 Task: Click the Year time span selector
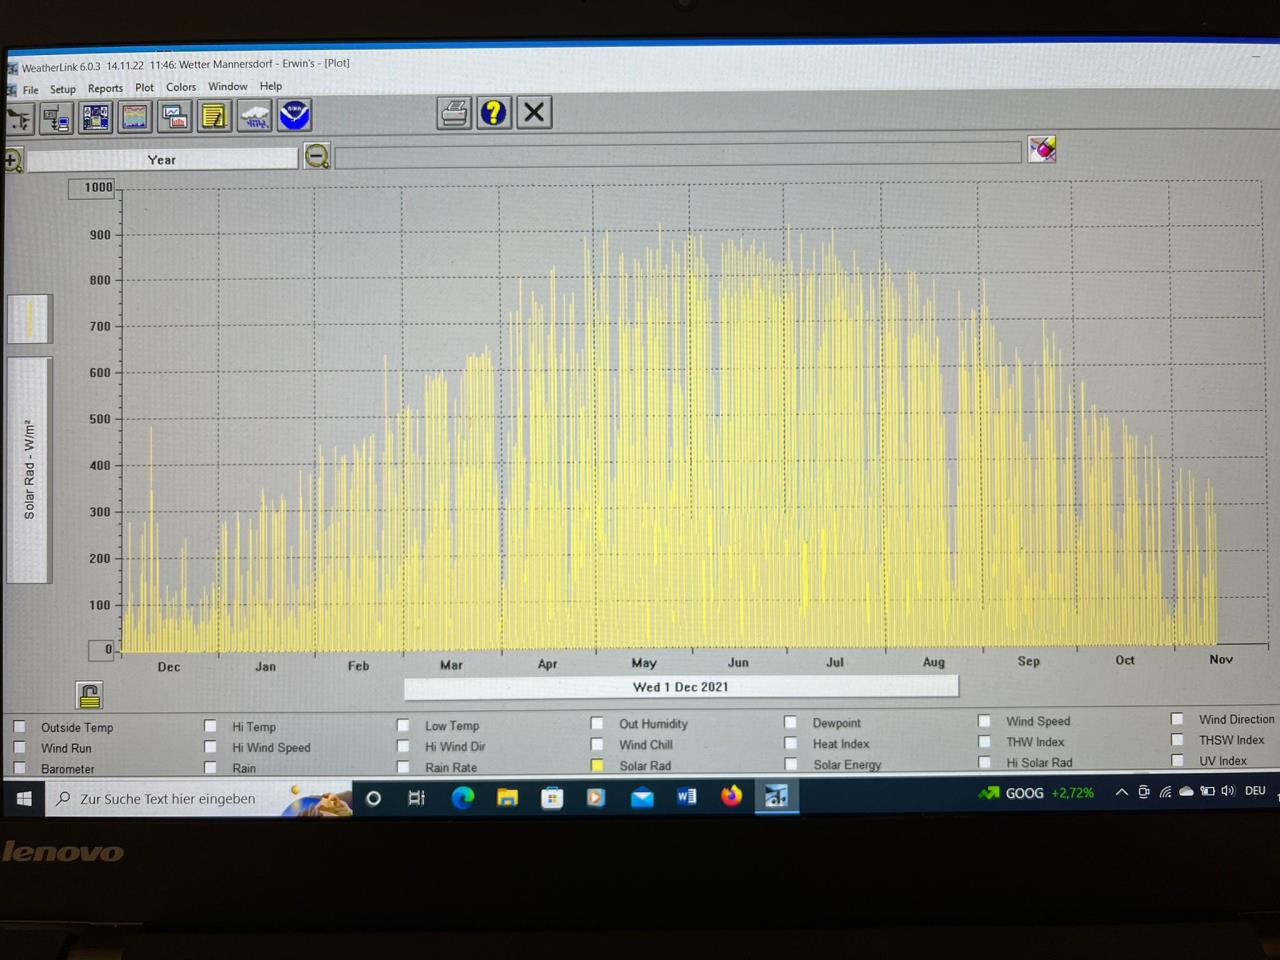click(x=162, y=159)
